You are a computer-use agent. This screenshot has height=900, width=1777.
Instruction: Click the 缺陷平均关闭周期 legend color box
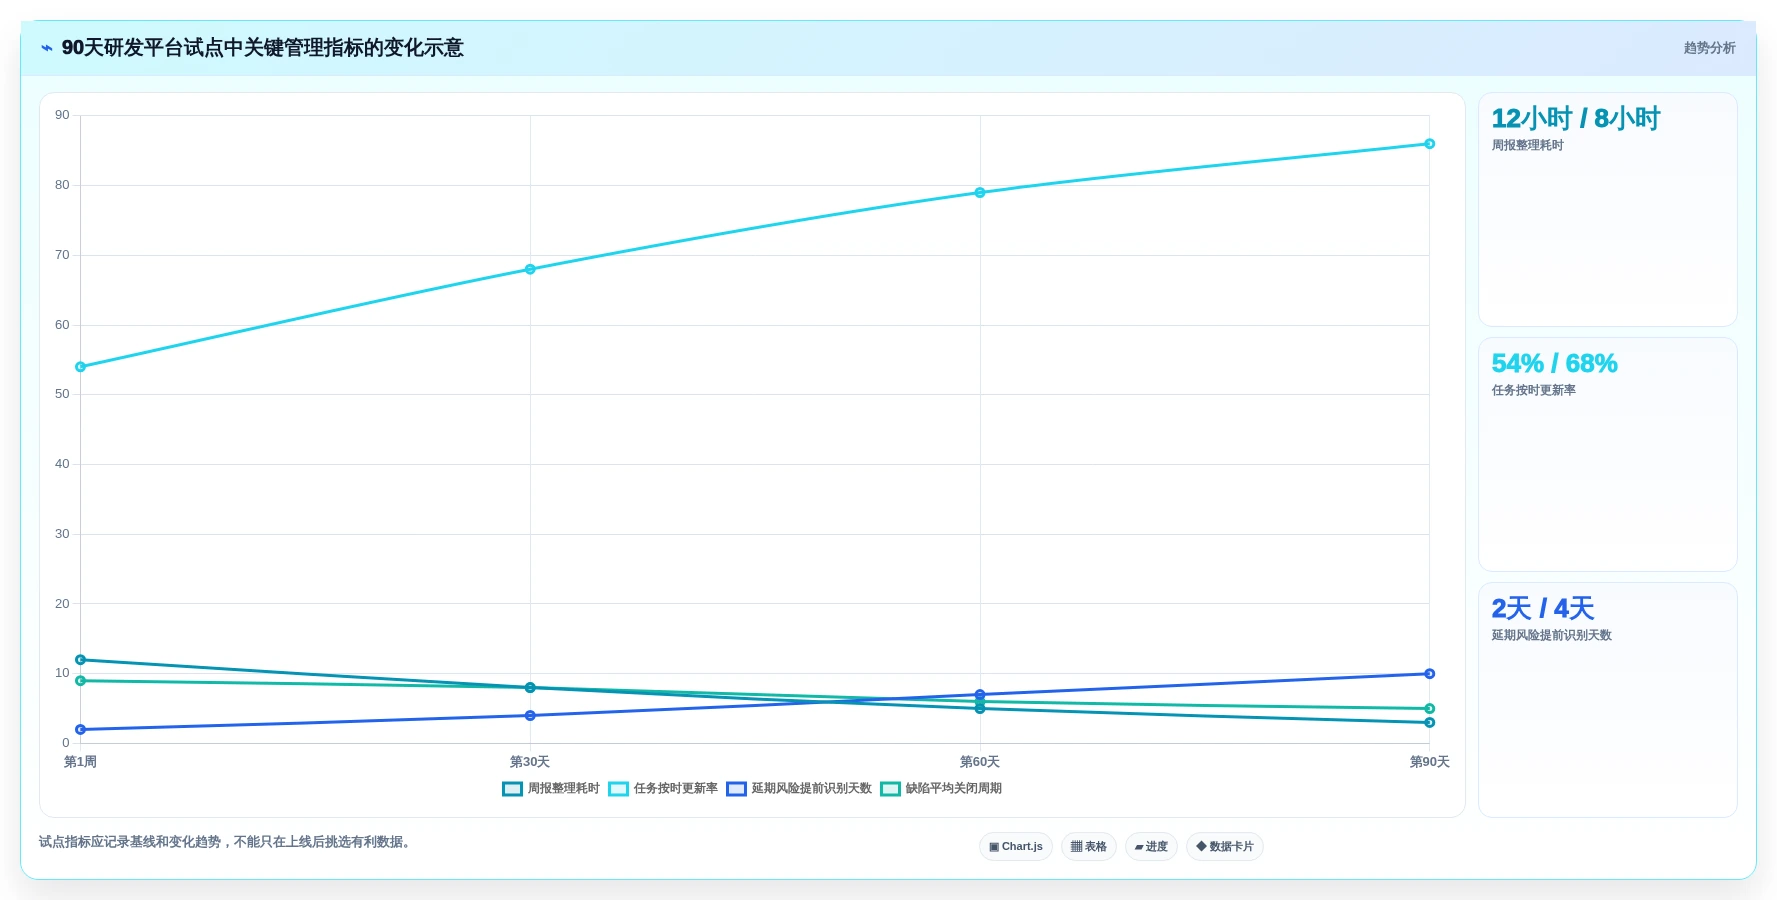coord(890,789)
